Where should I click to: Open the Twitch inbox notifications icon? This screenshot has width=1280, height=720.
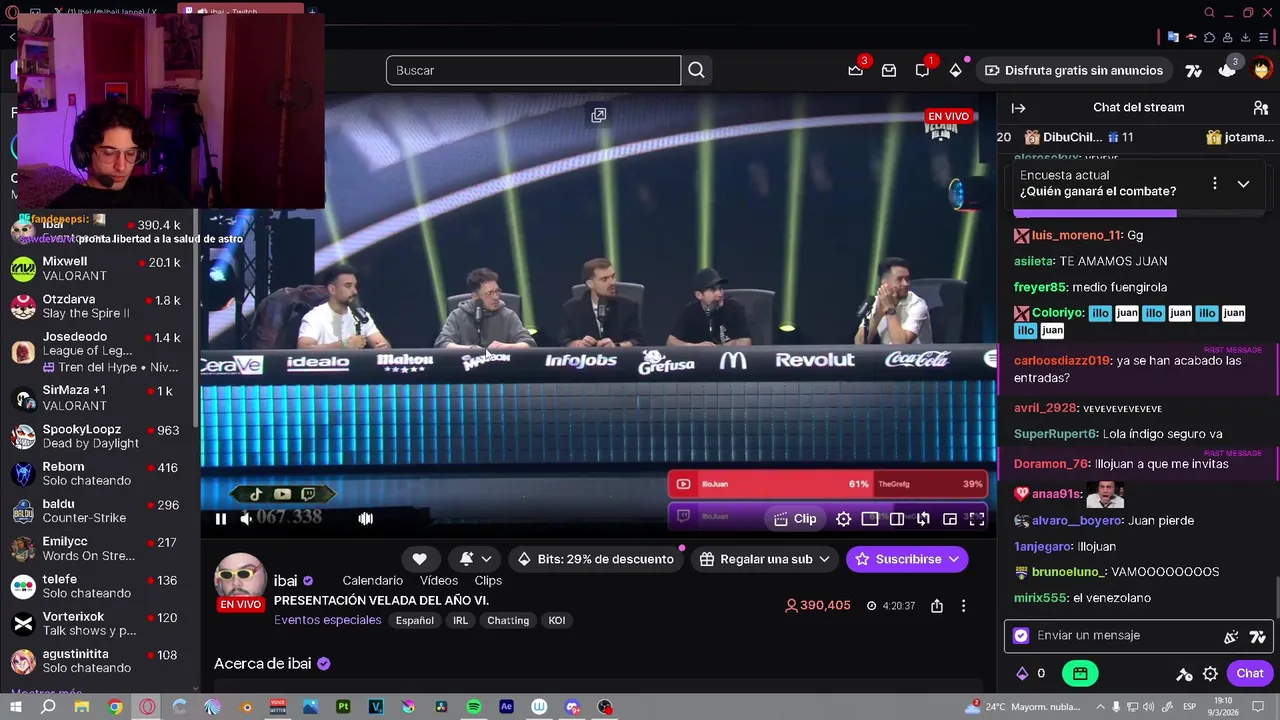(x=889, y=70)
